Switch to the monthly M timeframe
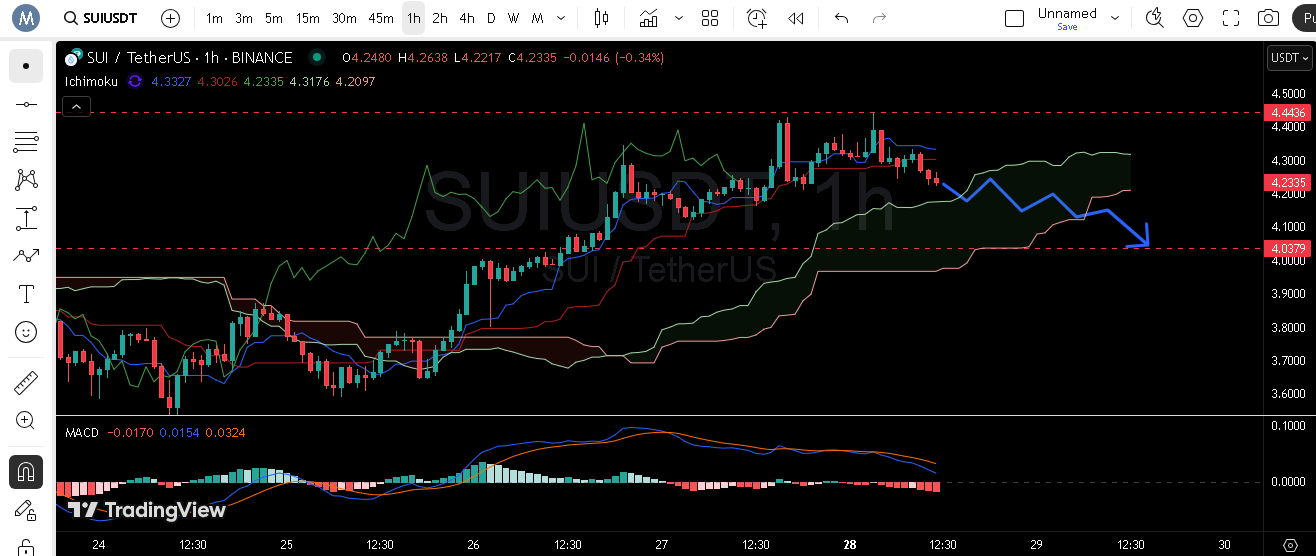The width and height of the screenshot is (1316, 556). pos(538,18)
